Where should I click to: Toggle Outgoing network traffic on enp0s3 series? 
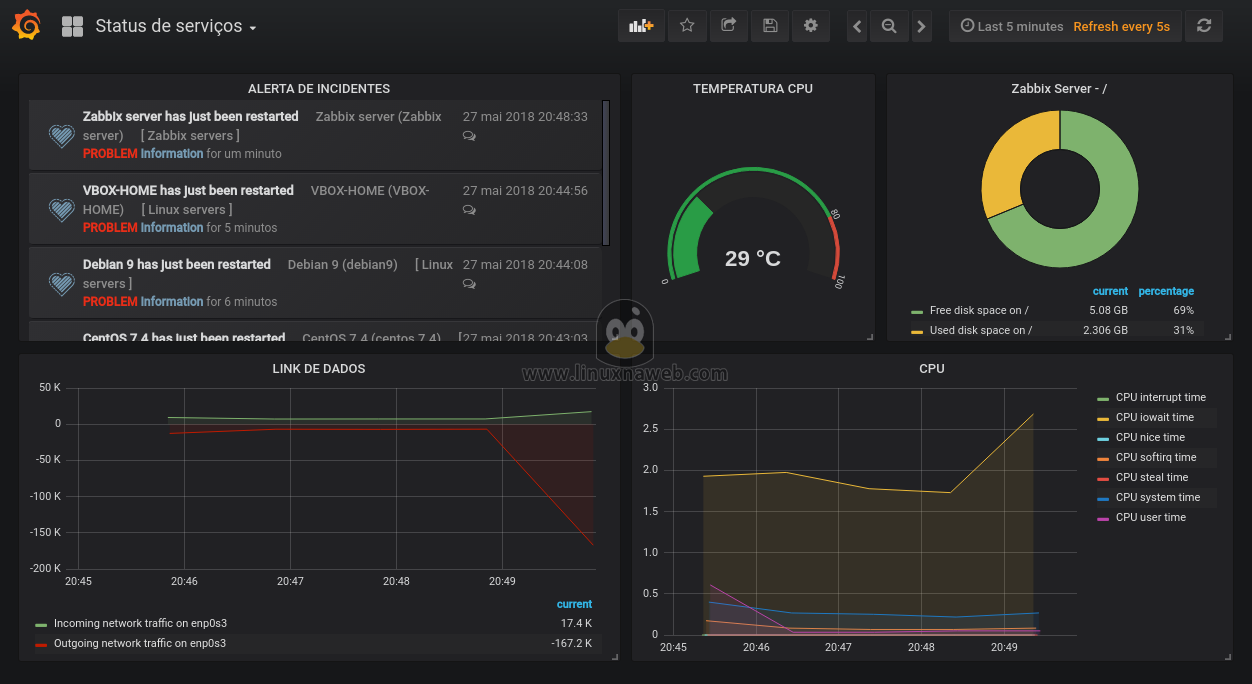click(140, 644)
